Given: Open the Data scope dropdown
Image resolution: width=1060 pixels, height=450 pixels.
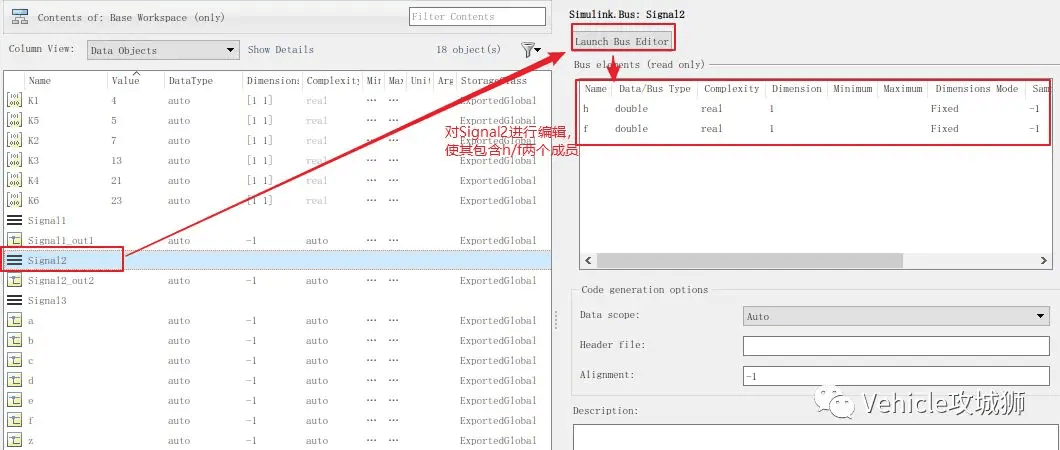Looking at the screenshot, I should click(x=896, y=316).
